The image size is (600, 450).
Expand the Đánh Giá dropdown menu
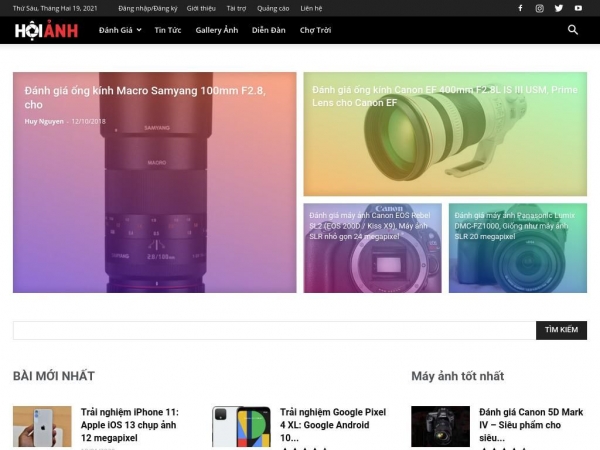coord(119,30)
